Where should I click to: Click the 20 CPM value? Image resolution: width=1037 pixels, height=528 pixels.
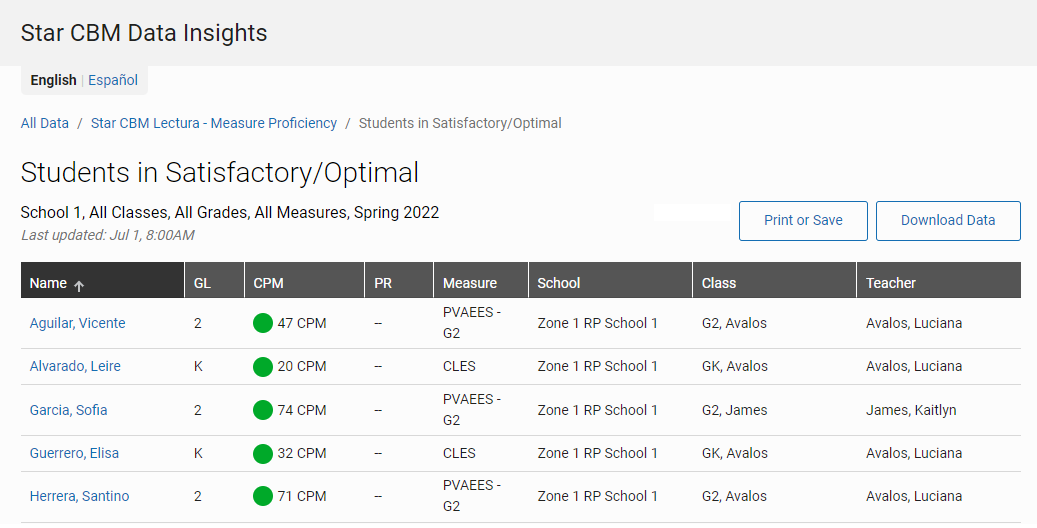302,366
